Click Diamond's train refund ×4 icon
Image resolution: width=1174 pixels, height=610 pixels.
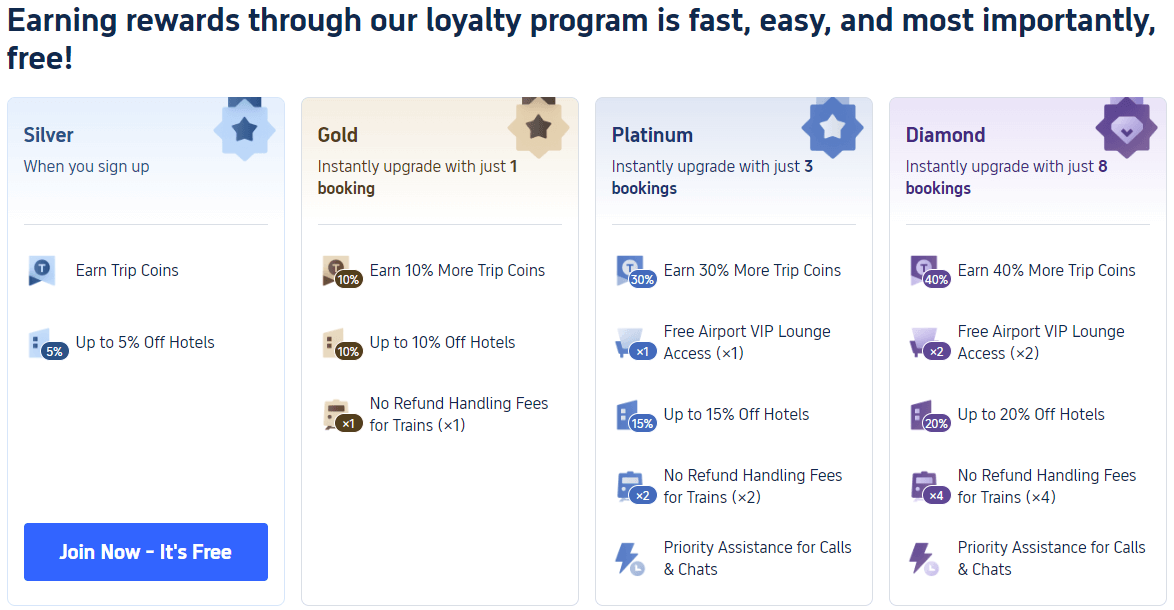point(927,487)
